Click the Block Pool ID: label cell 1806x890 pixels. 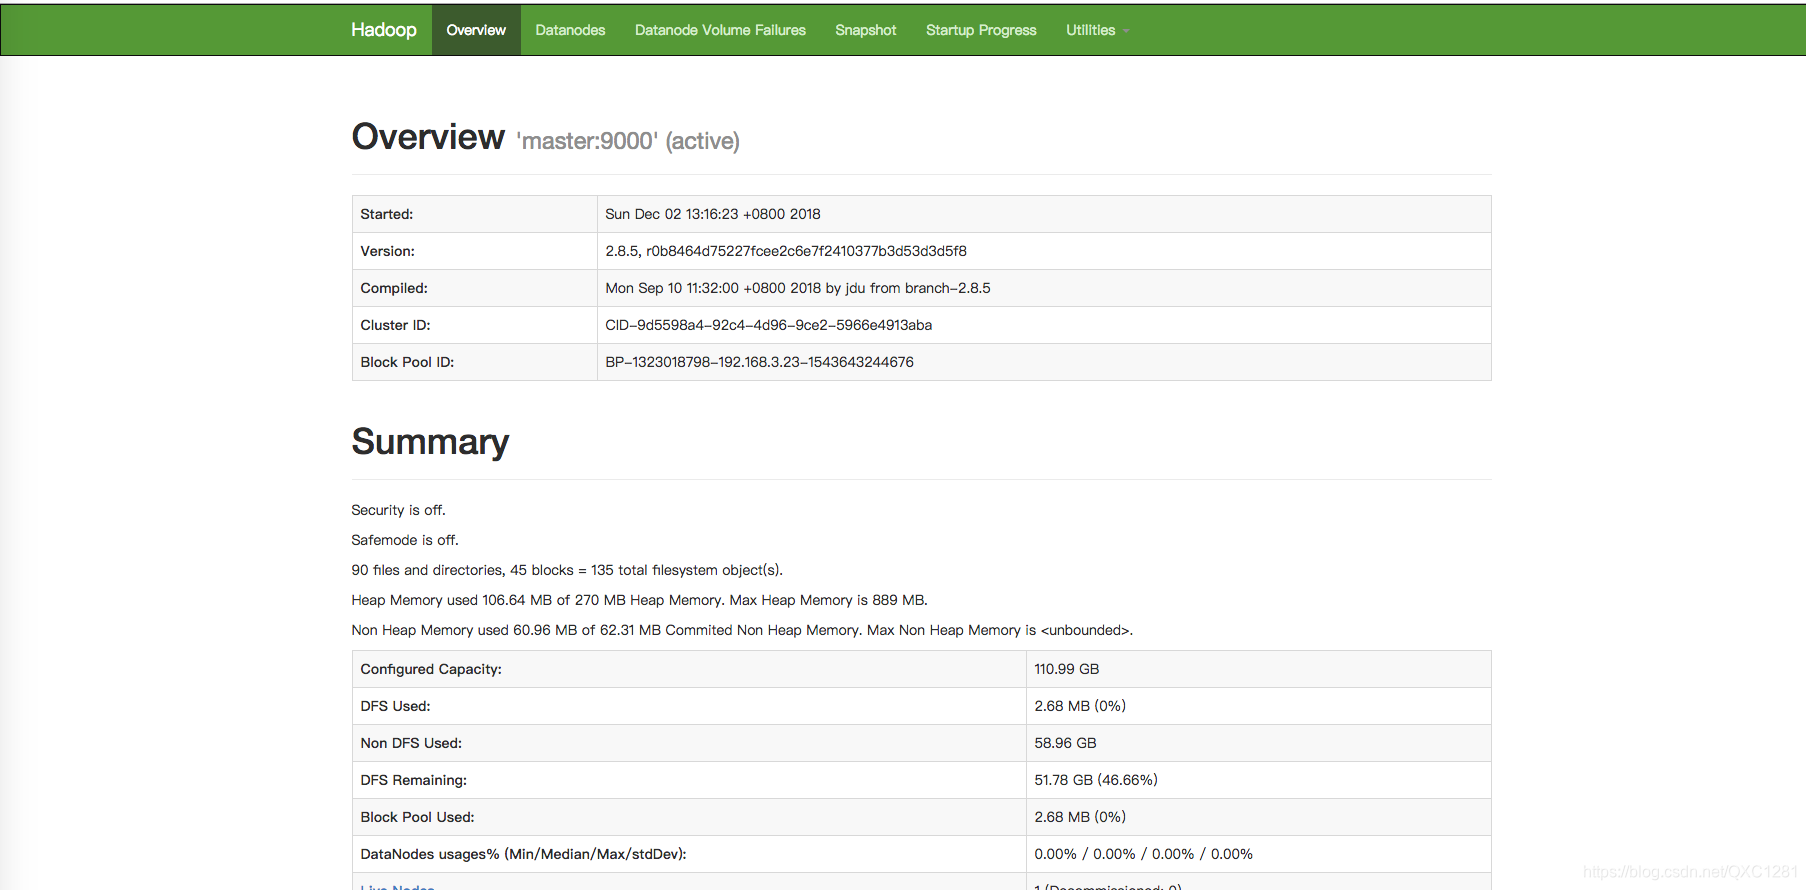click(474, 362)
